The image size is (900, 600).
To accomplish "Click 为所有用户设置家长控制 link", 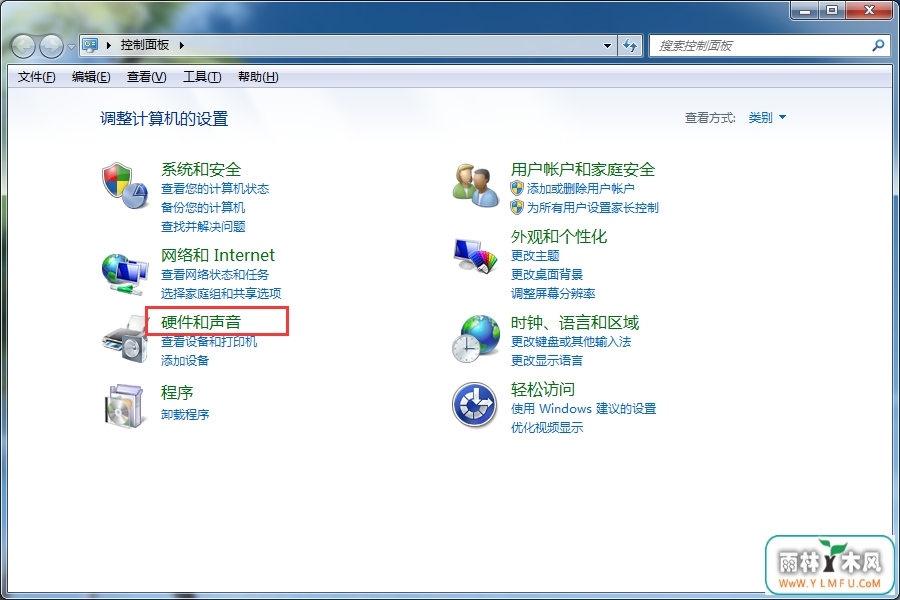I will [x=592, y=207].
